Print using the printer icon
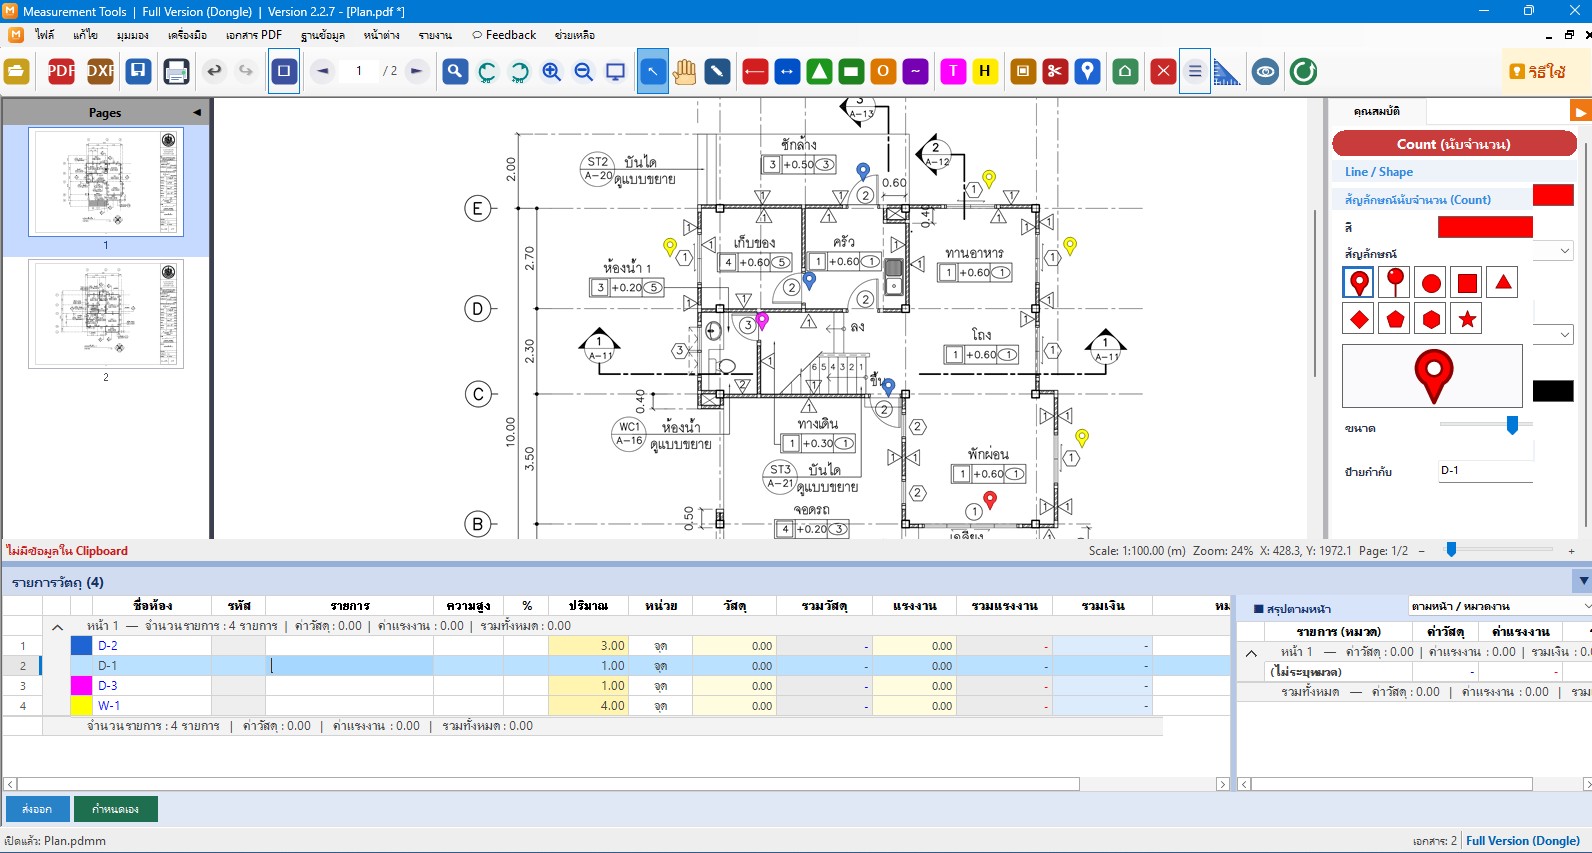 [x=176, y=71]
